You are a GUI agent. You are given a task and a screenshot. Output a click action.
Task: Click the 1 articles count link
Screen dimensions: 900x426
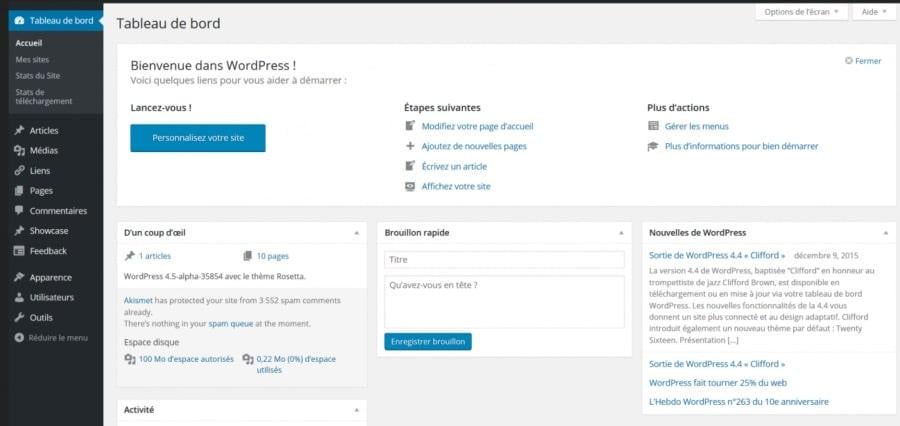[x=154, y=256]
